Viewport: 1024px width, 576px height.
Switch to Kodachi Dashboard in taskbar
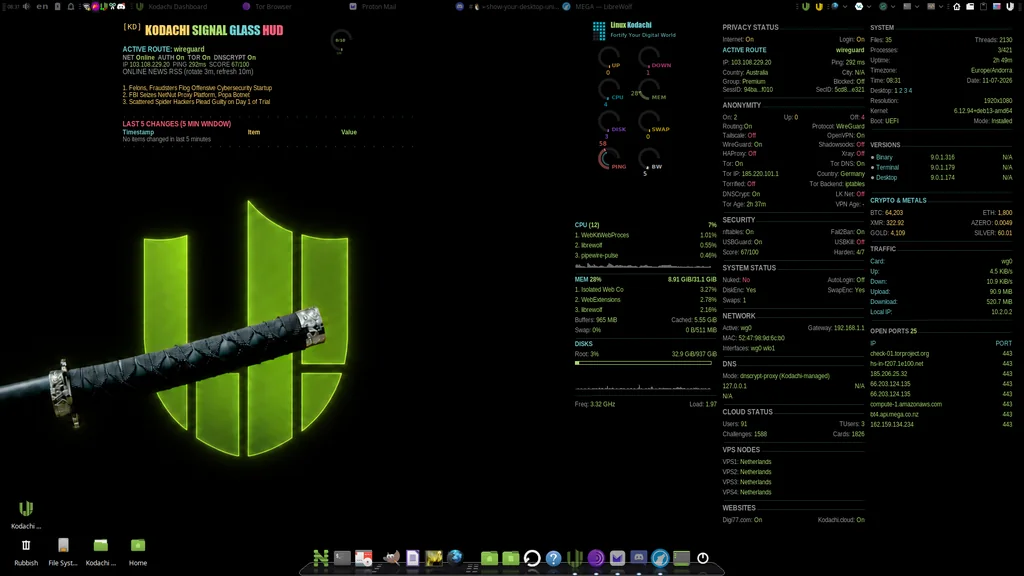(172, 7)
